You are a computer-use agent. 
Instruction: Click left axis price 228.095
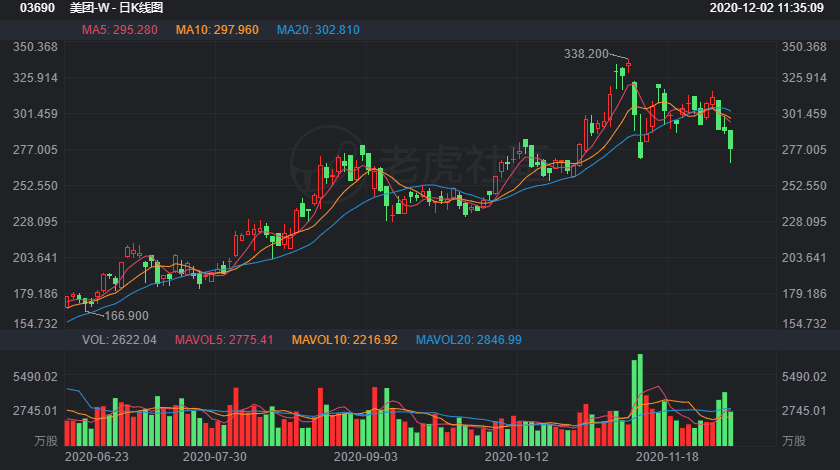coord(35,221)
